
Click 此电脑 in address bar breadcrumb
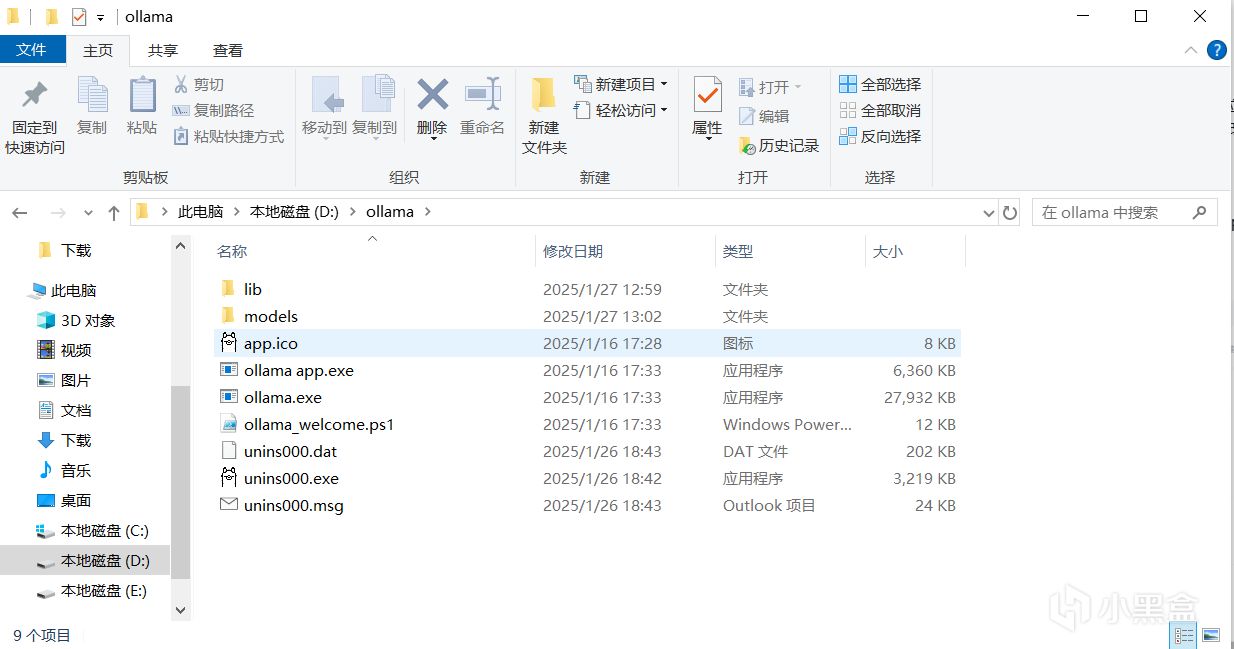pos(200,212)
